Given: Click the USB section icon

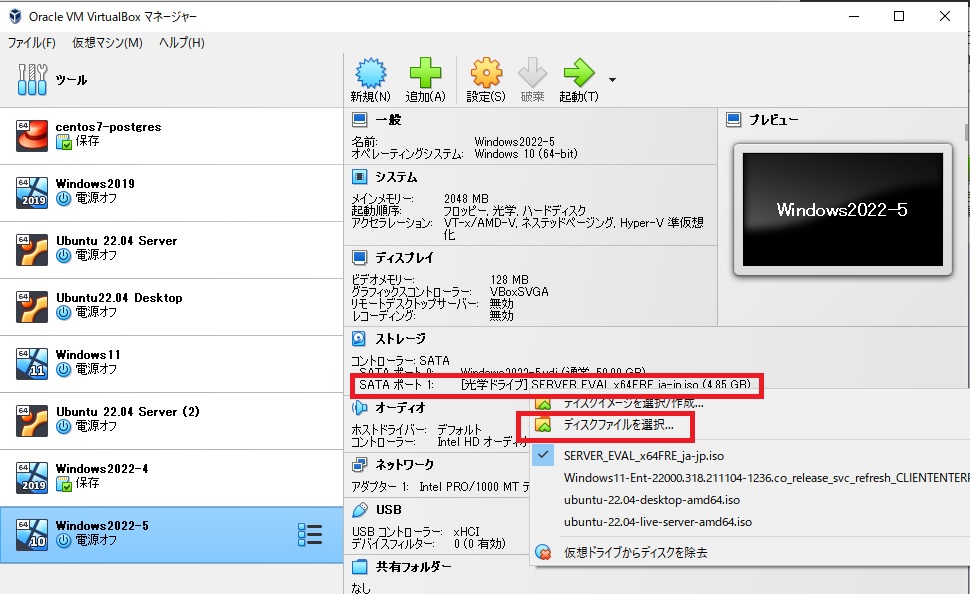Looking at the screenshot, I should pos(359,510).
